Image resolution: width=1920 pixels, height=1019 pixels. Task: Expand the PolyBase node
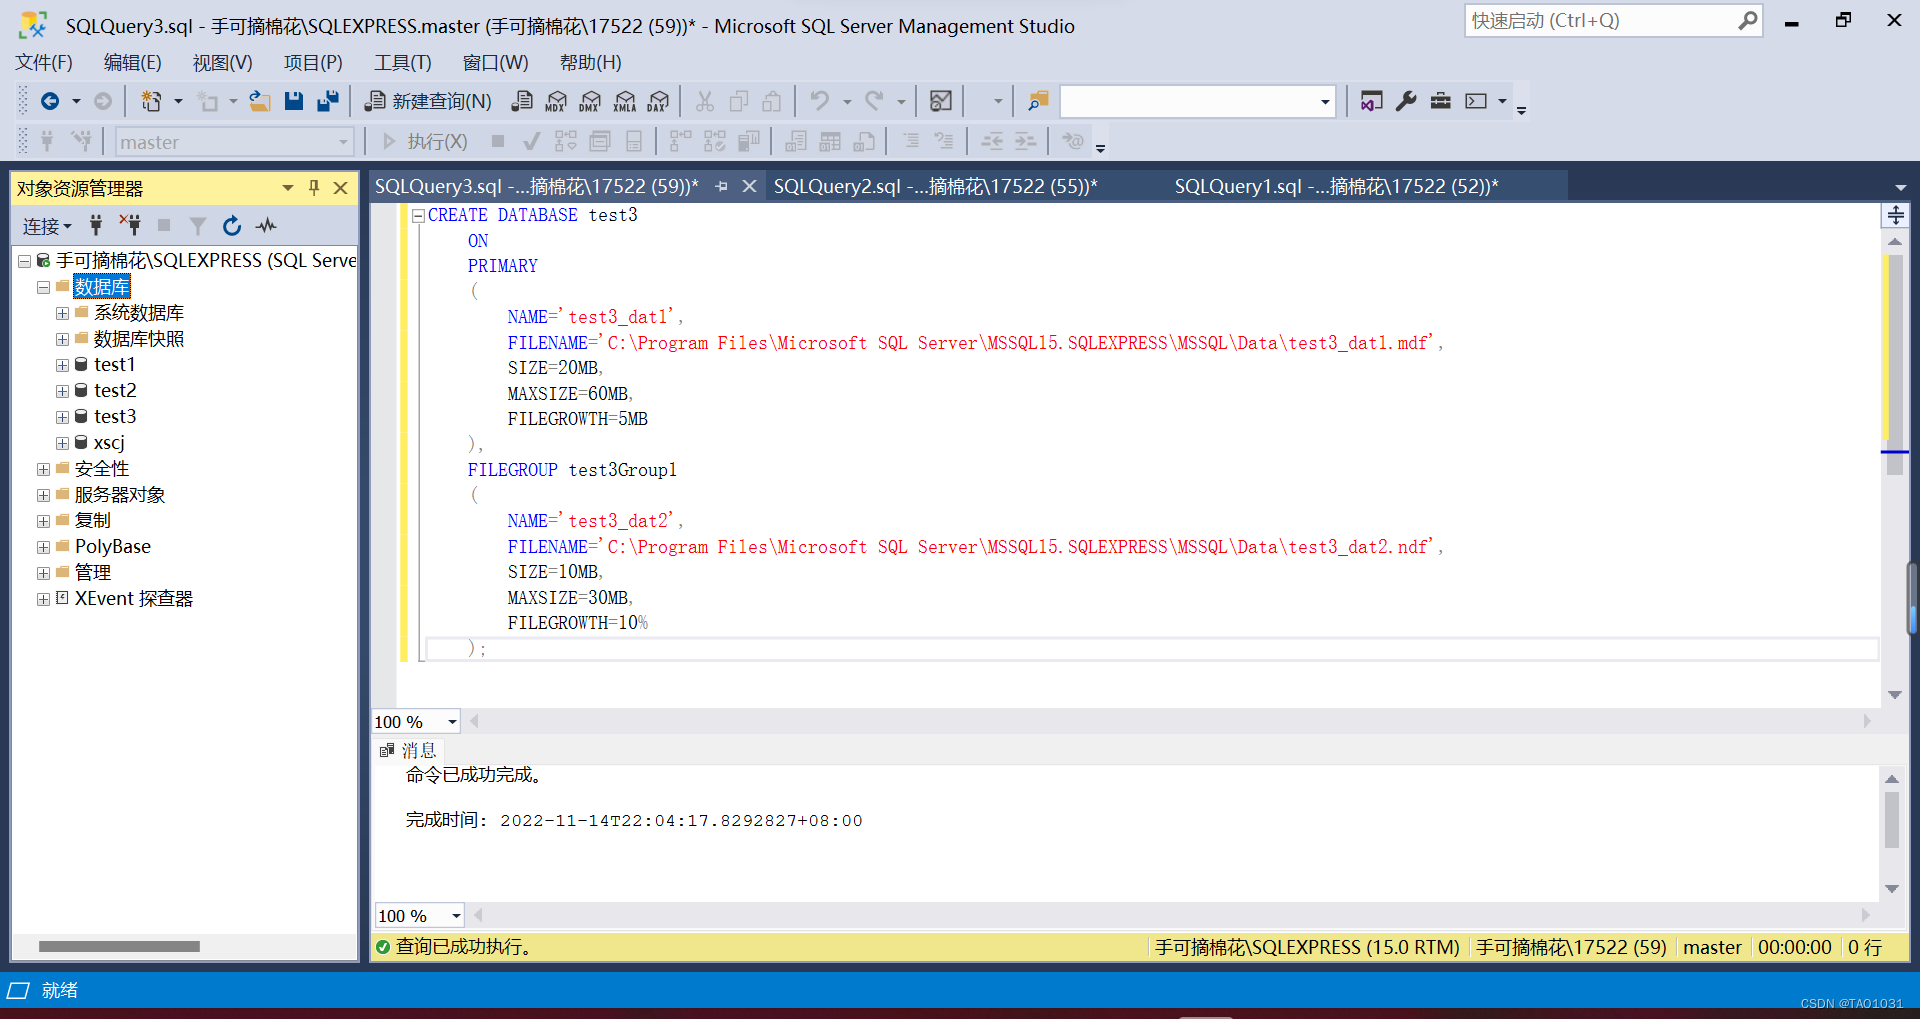pos(43,548)
